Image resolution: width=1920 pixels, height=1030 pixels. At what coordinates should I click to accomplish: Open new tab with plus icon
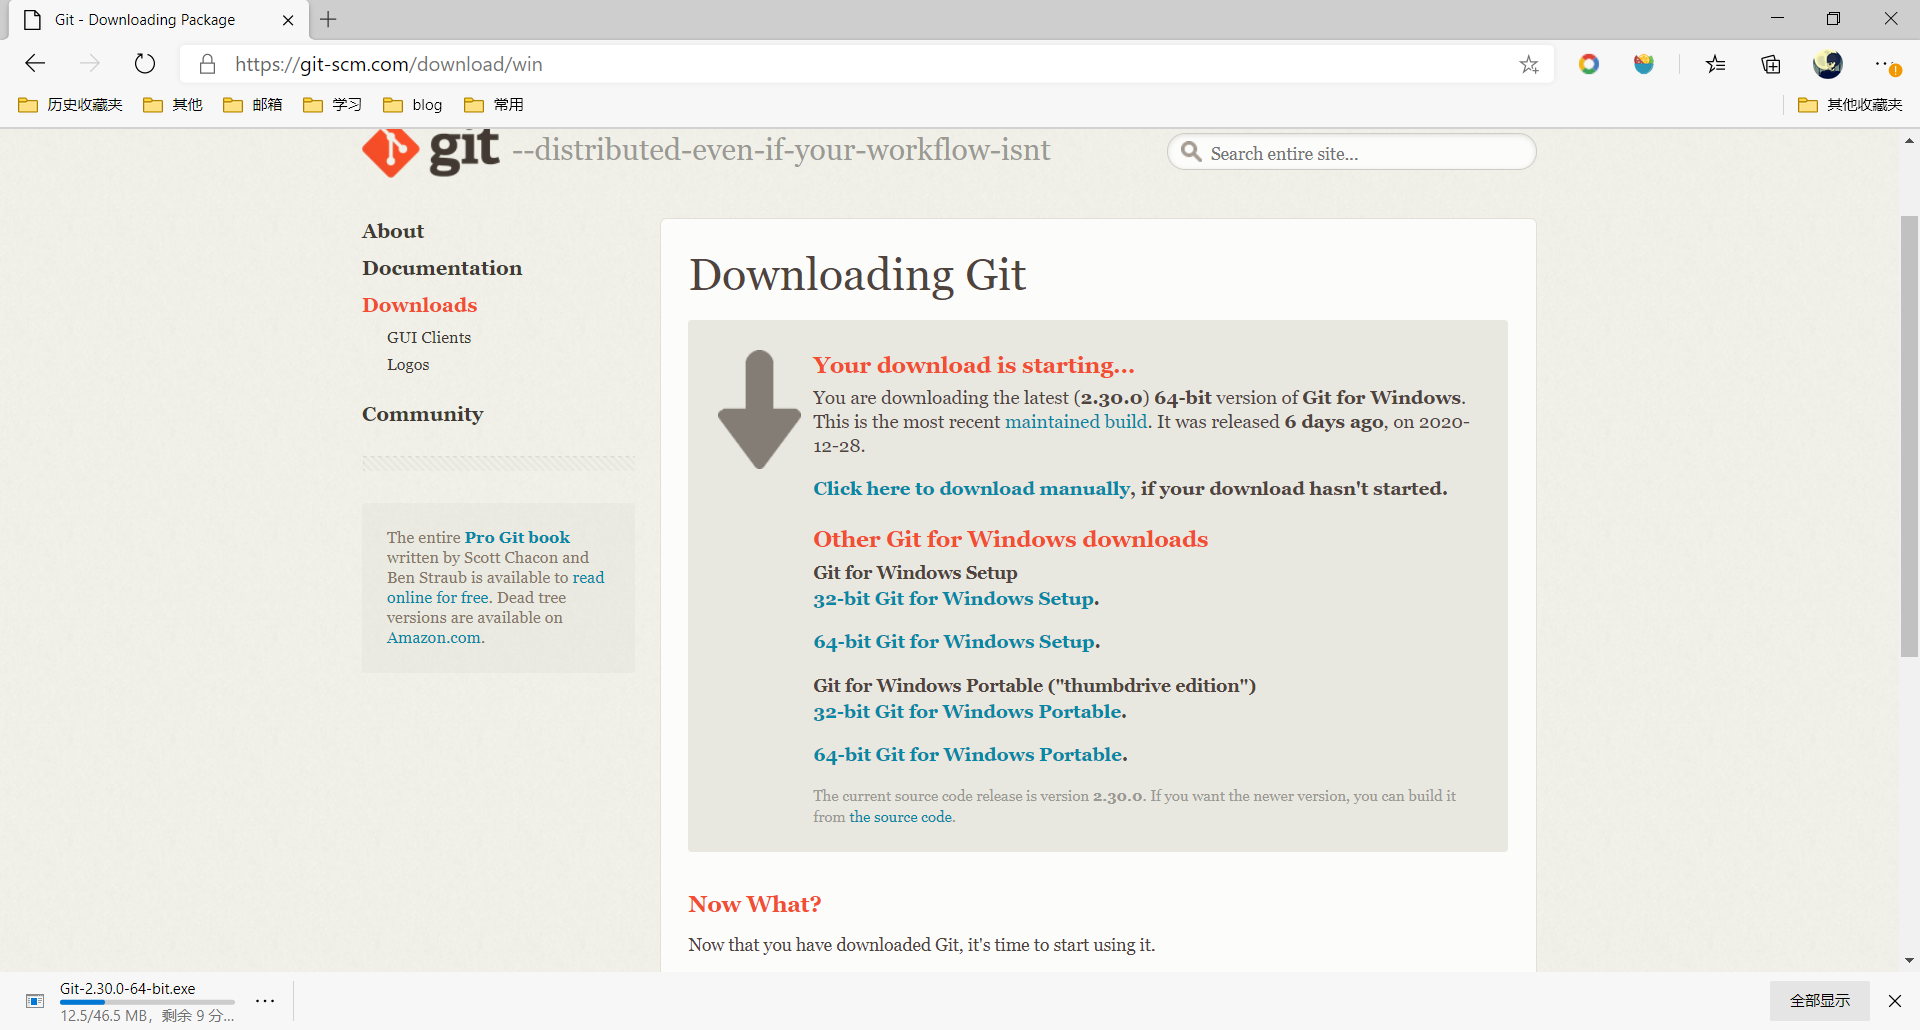coord(328,19)
